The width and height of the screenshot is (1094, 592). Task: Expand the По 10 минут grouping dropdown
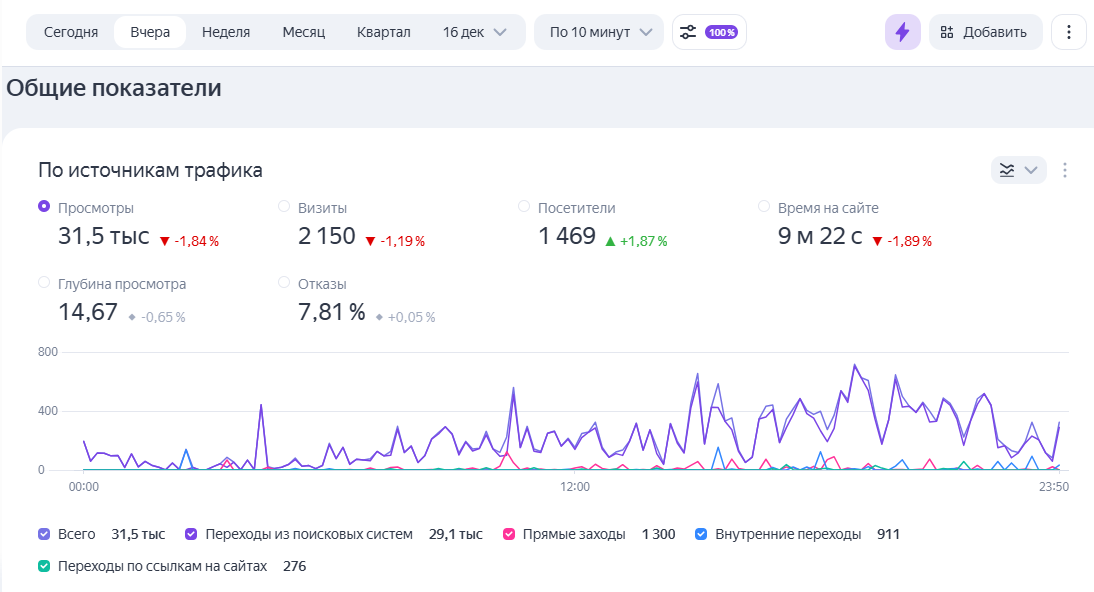(x=599, y=32)
